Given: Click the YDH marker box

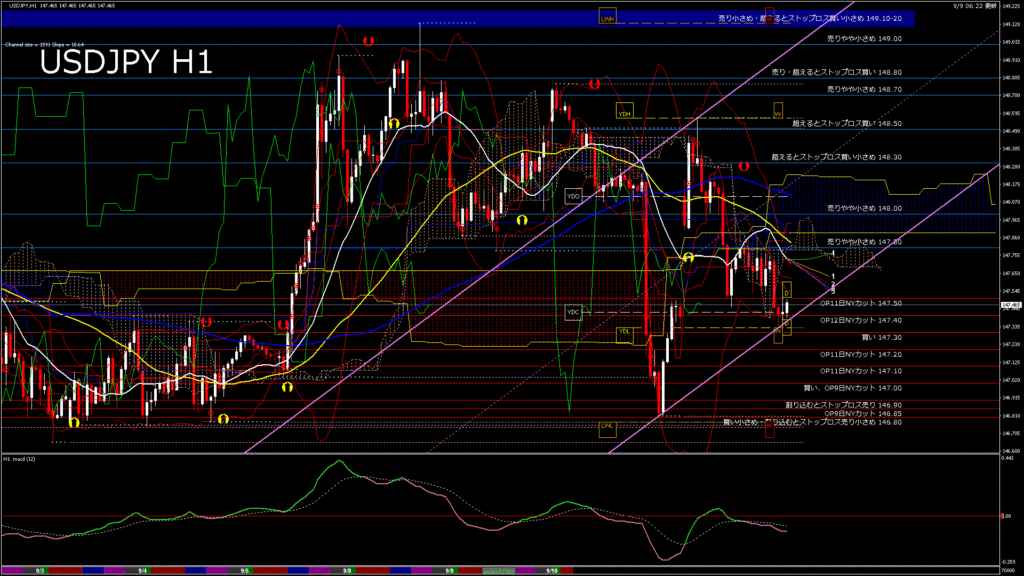Looking at the screenshot, I should (x=624, y=112).
